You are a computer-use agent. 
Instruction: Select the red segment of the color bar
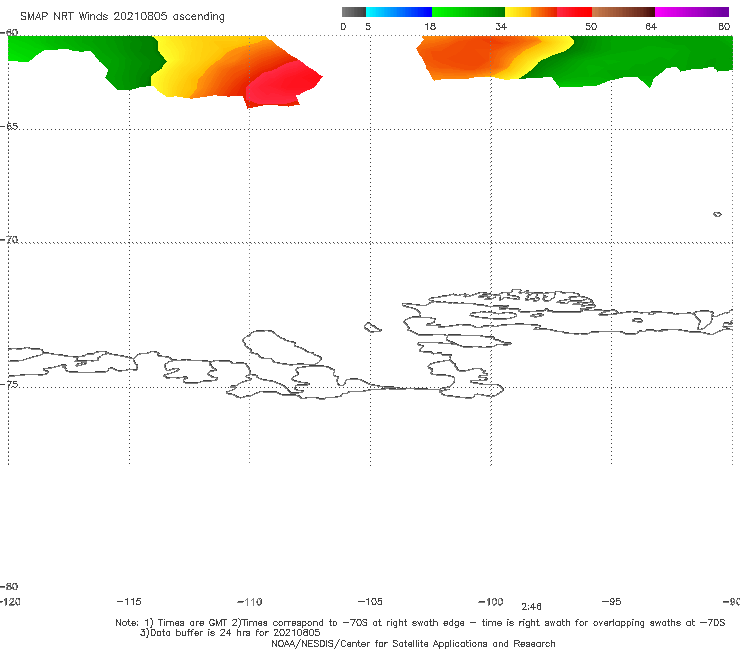point(574,12)
